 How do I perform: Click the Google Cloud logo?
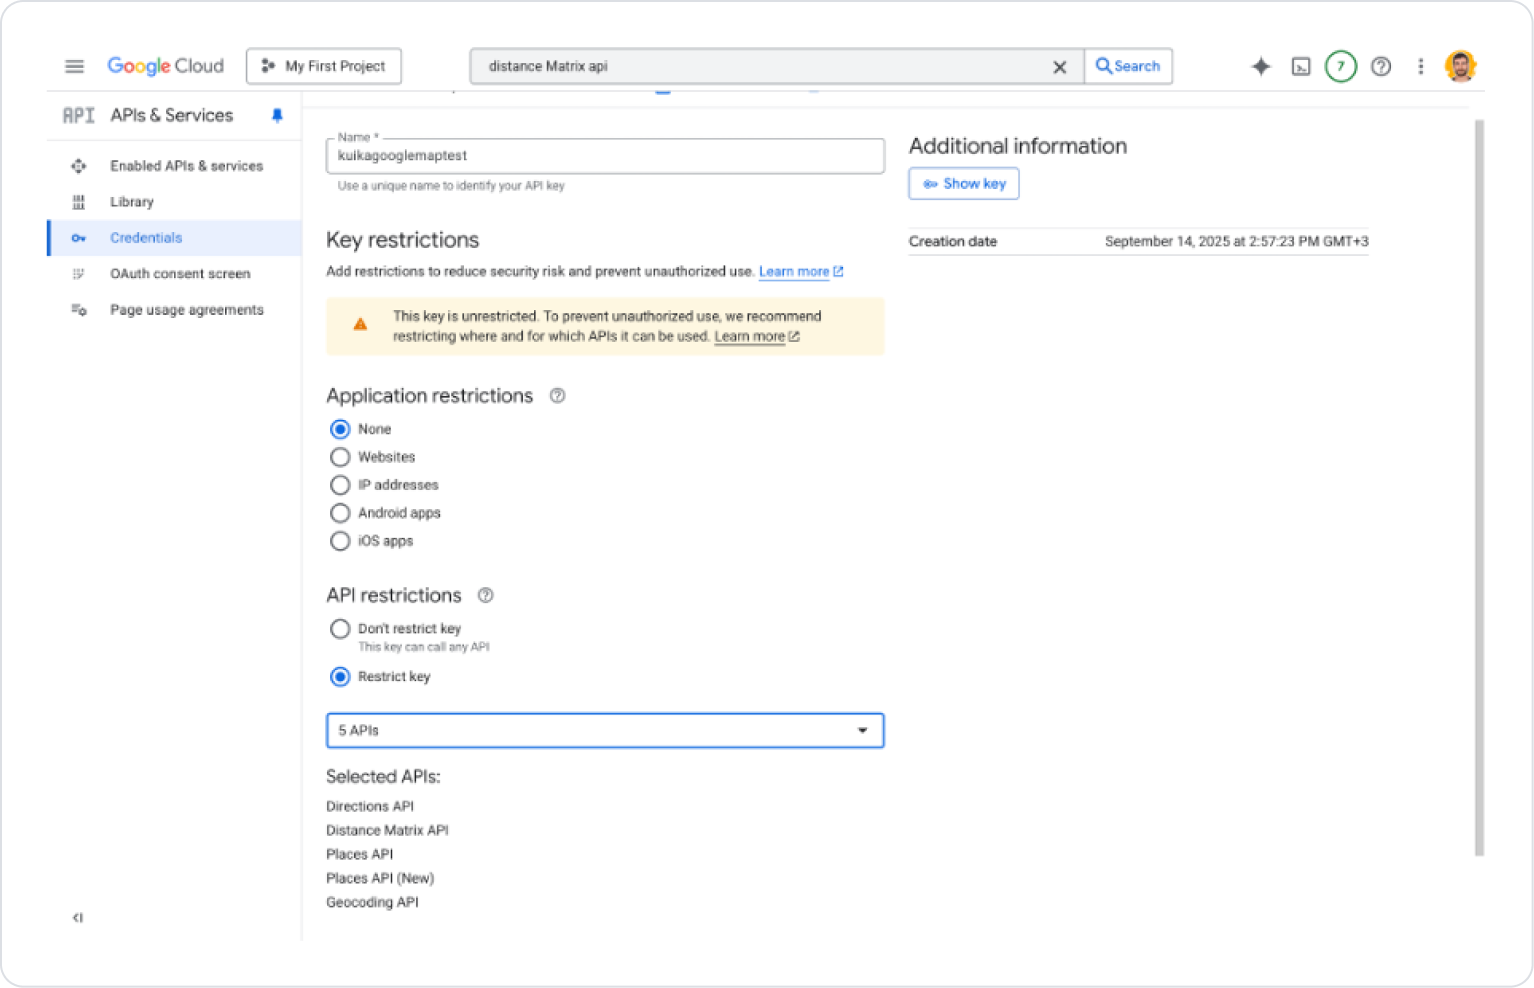tap(166, 66)
